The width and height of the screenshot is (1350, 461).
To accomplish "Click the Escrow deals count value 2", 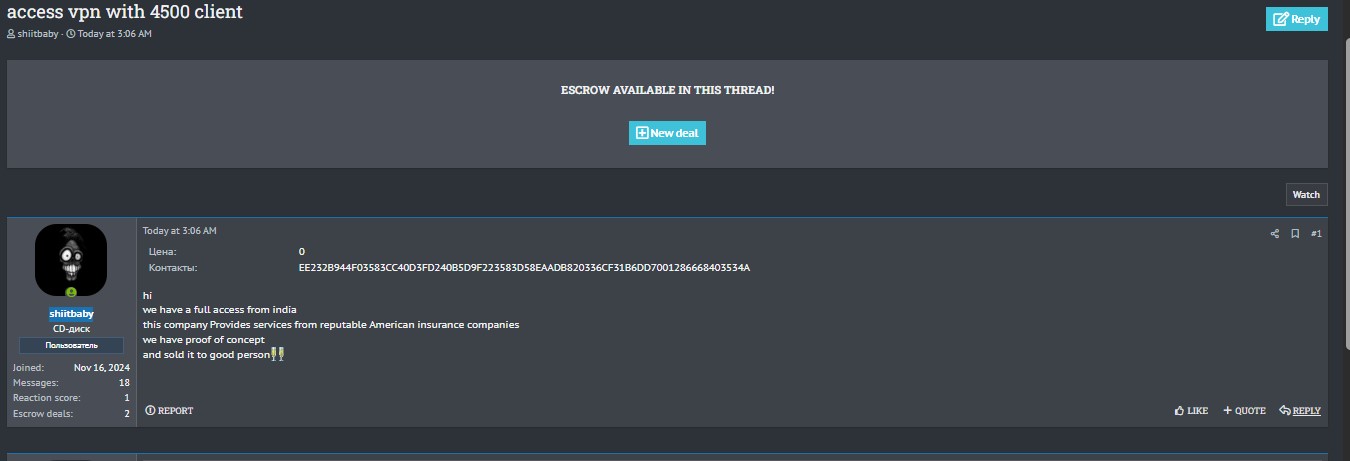I will 127,413.
